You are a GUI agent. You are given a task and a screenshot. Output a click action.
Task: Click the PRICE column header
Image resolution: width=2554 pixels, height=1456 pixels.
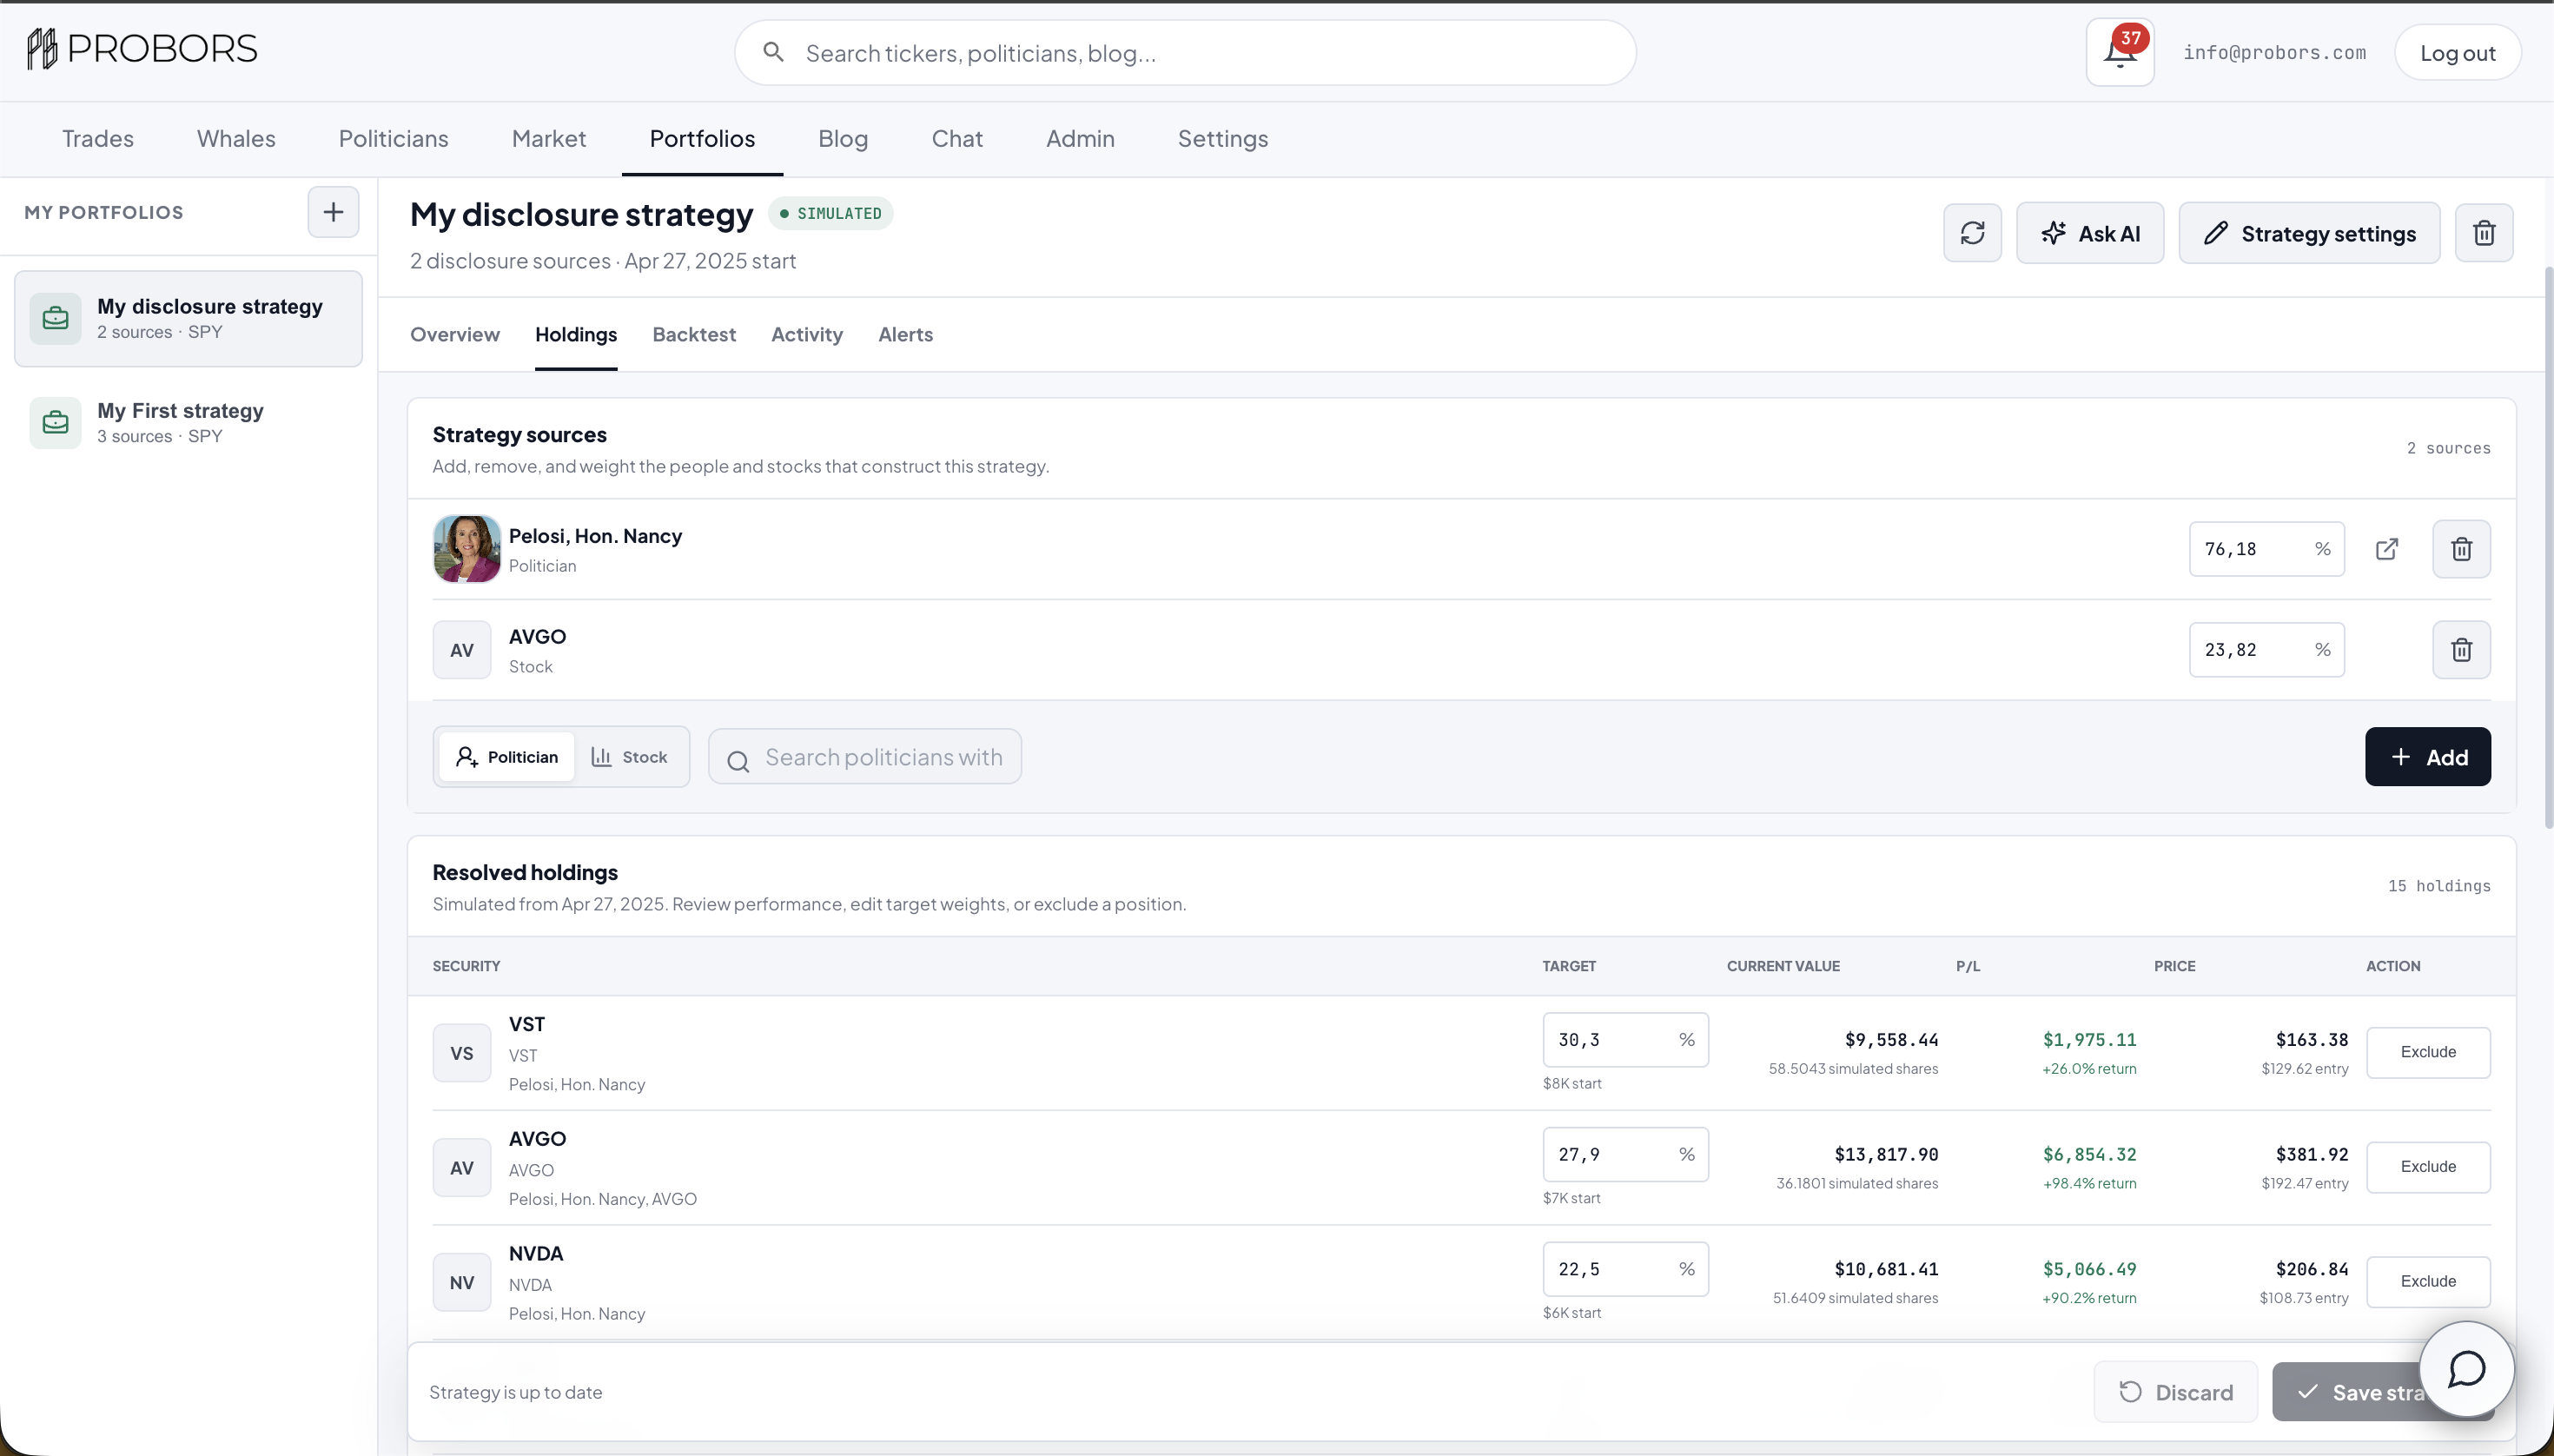point(2174,967)
